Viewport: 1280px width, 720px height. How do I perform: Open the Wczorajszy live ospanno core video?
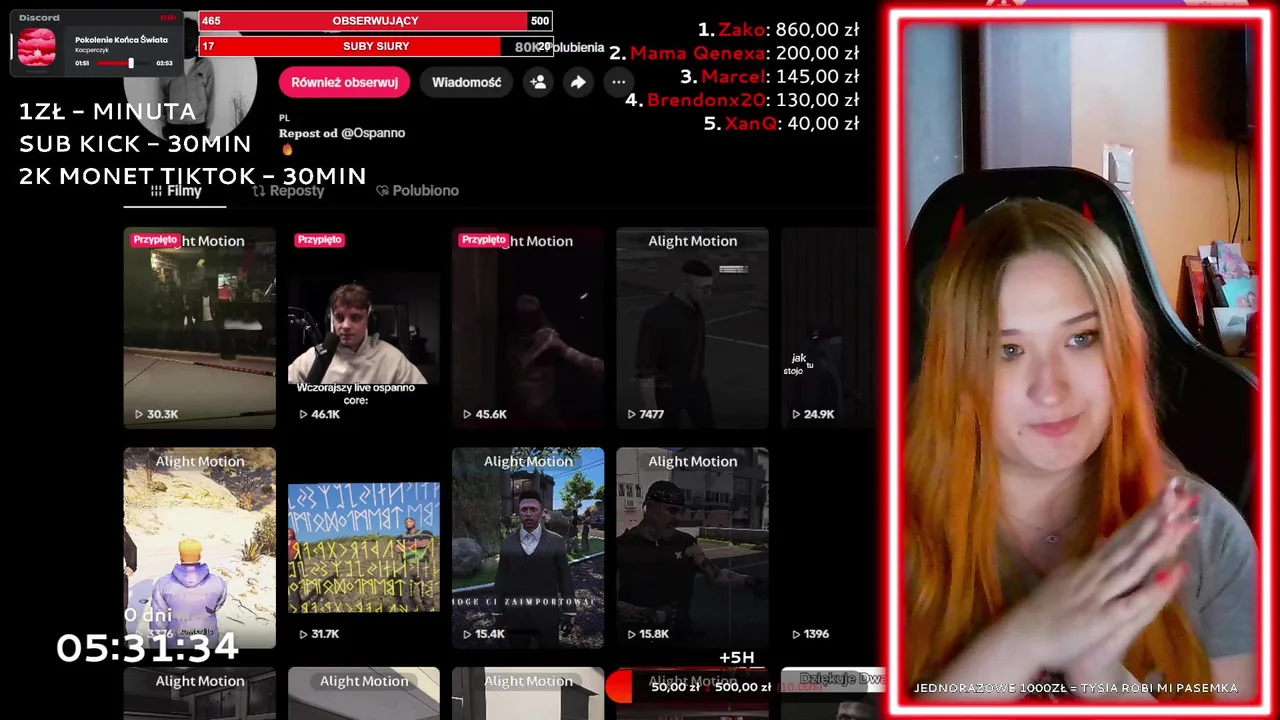click(x=363, y=328)
